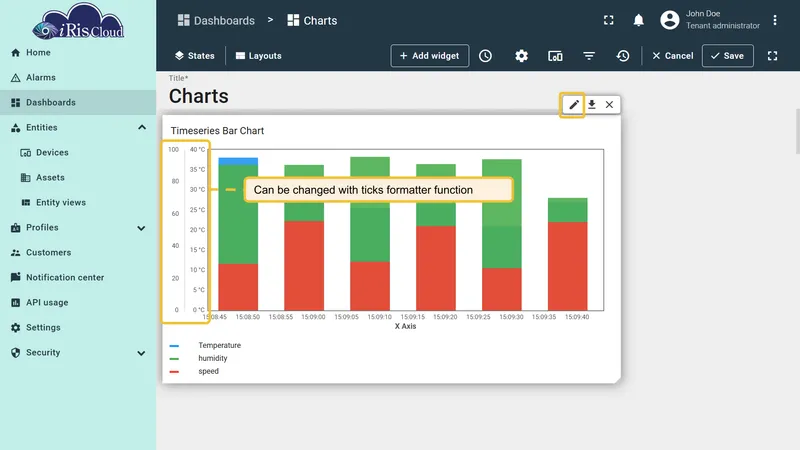Viewport: 800px width, 450px height.
Task: Open the filters icon
Action: (589, 56)
